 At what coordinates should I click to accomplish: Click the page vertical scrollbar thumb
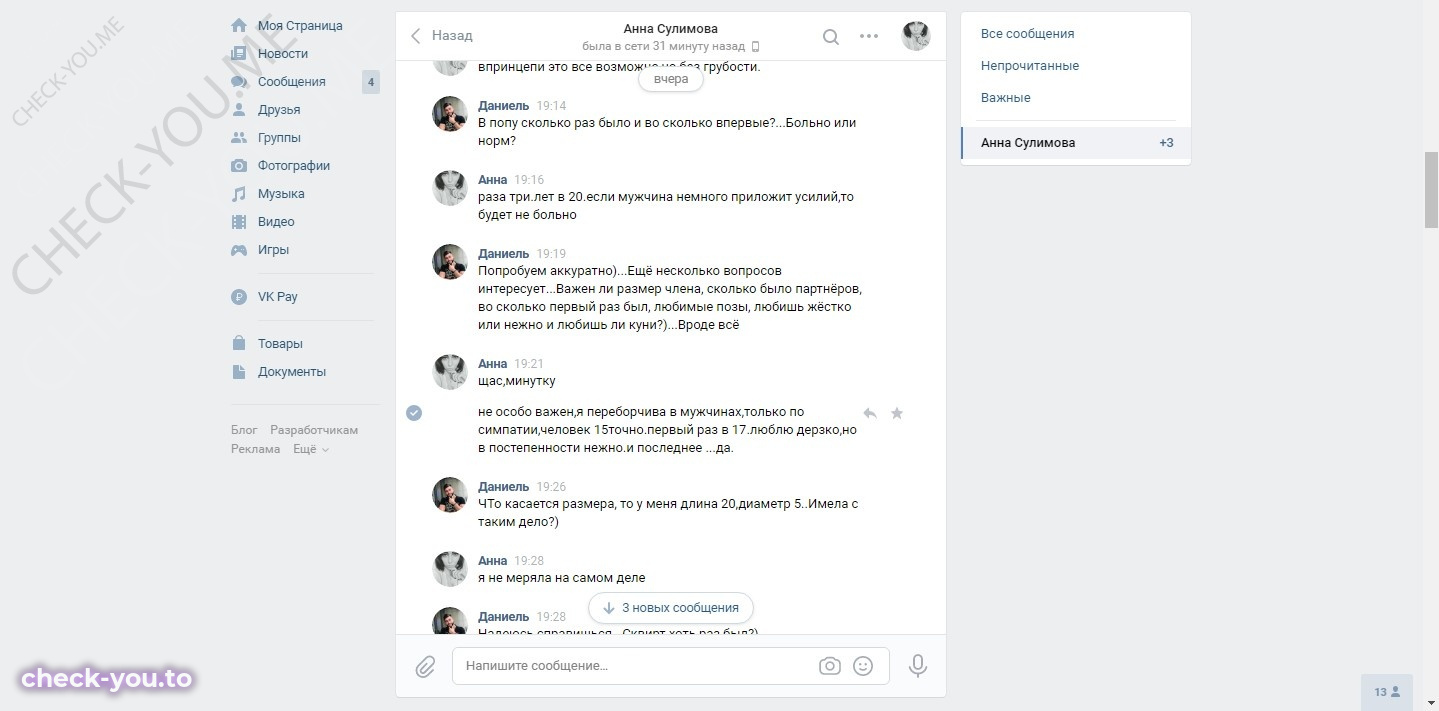click(1431, 190)
